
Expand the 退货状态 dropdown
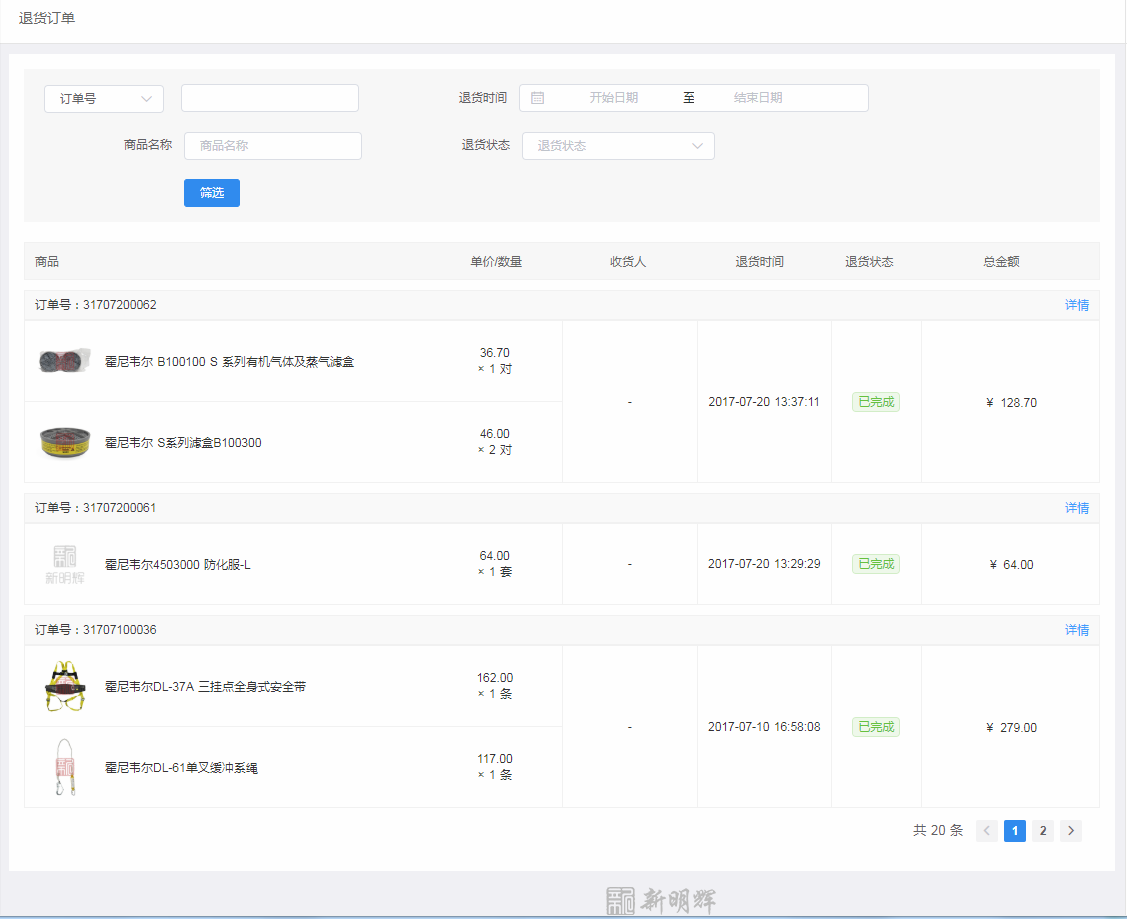point(618,146)
